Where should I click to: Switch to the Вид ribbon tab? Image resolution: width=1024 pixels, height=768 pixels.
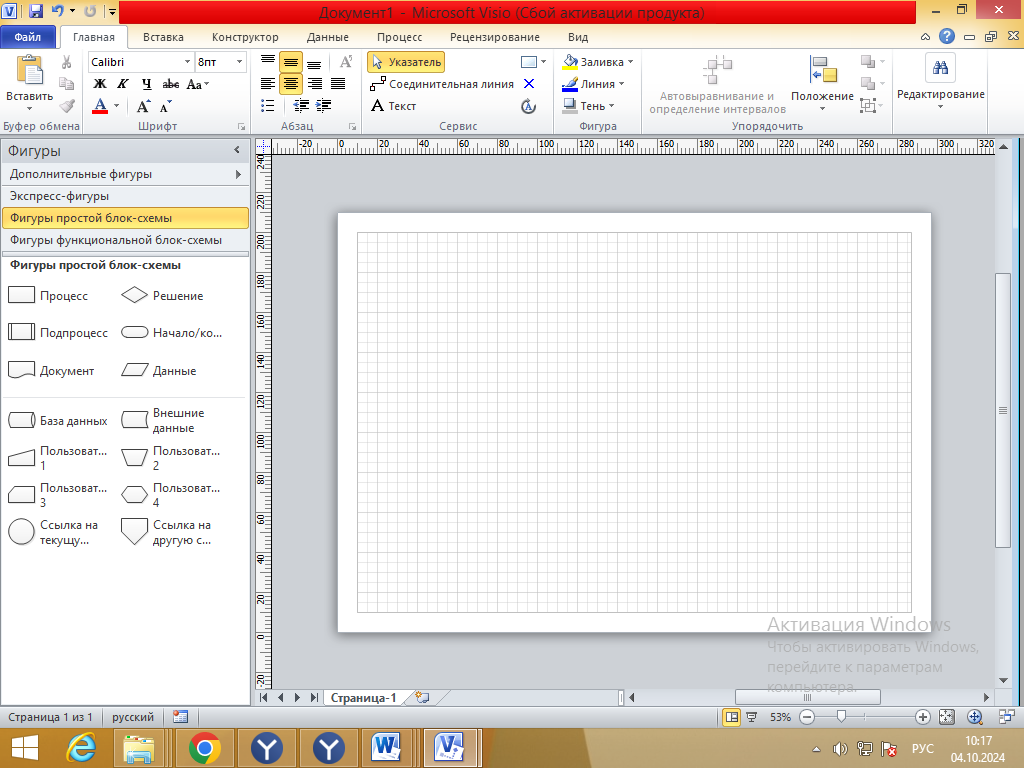pos(578,37)
